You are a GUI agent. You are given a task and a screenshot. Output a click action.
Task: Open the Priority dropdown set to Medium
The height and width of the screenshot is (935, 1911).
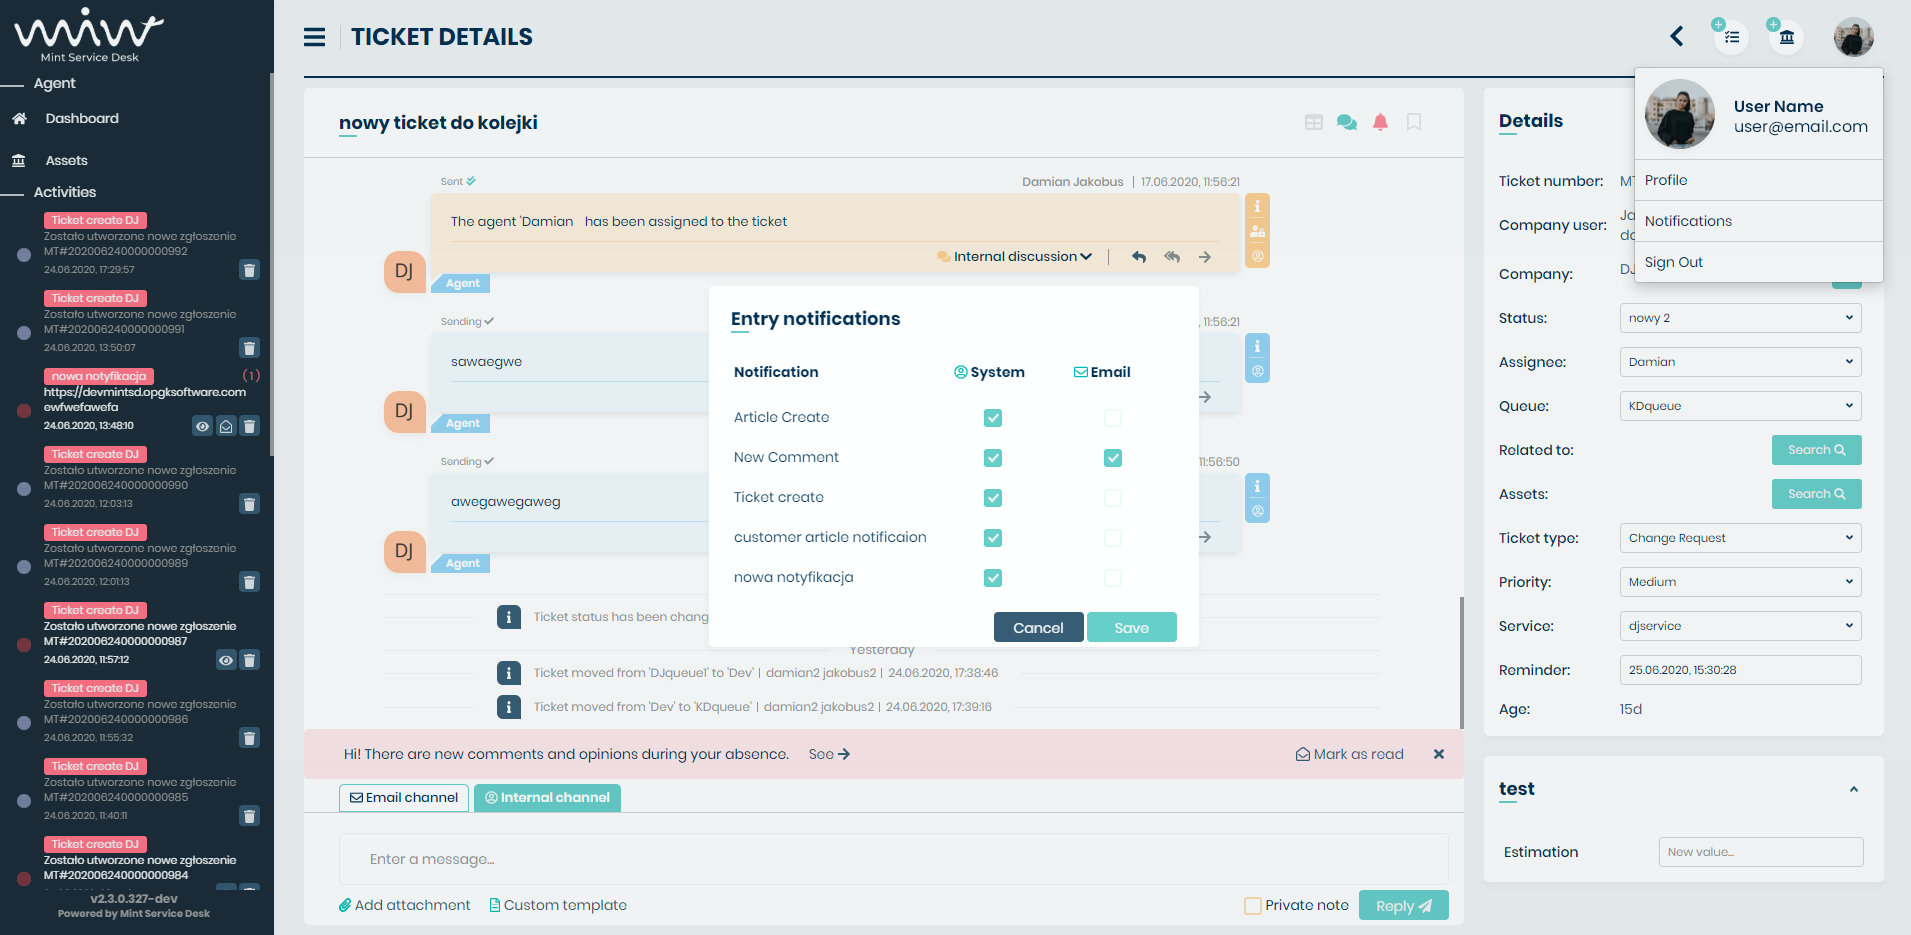point(1739,582)
